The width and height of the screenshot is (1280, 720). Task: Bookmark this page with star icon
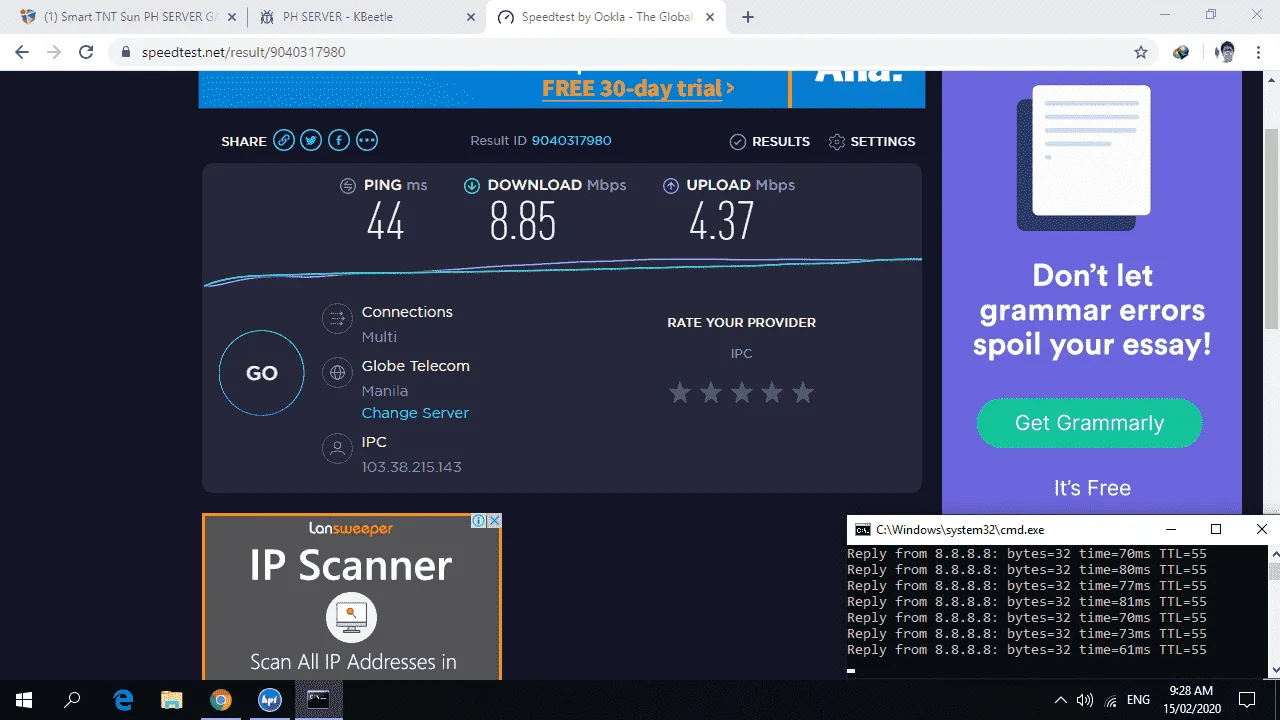pos(1141,52)
